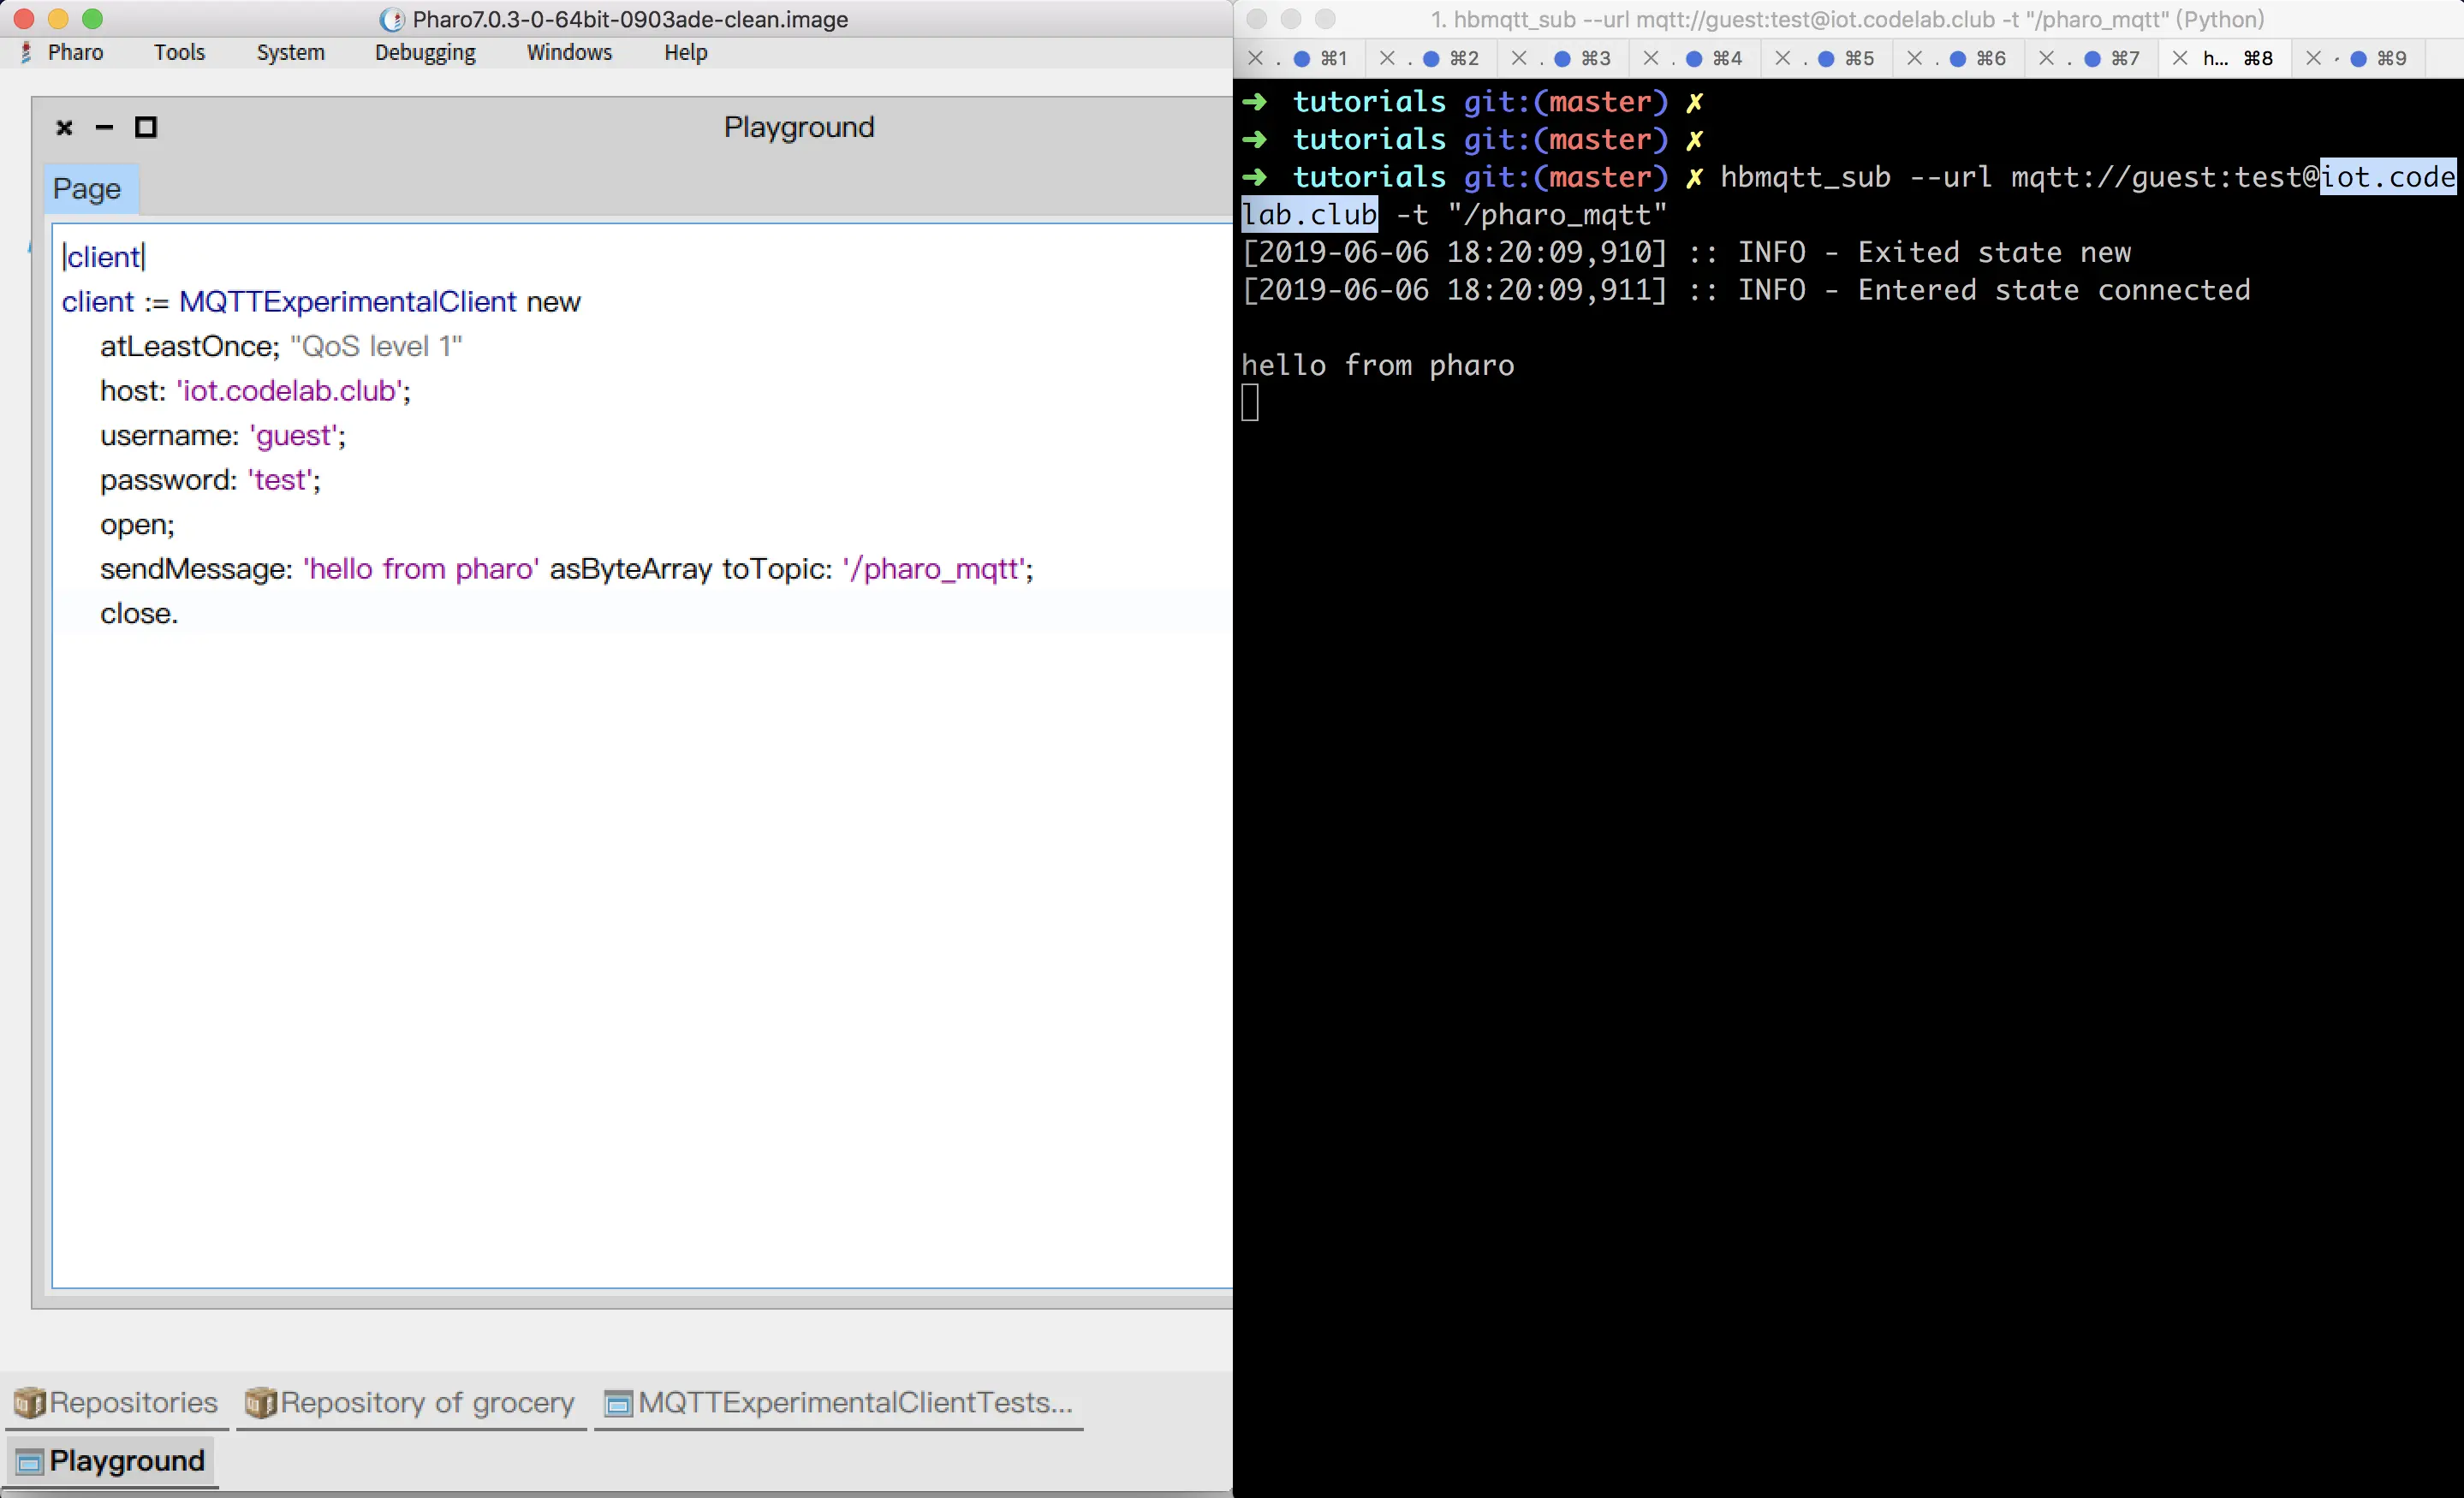
Task: Switch to MQTTExperimentalClientTests window
Action: (838, 1402)
